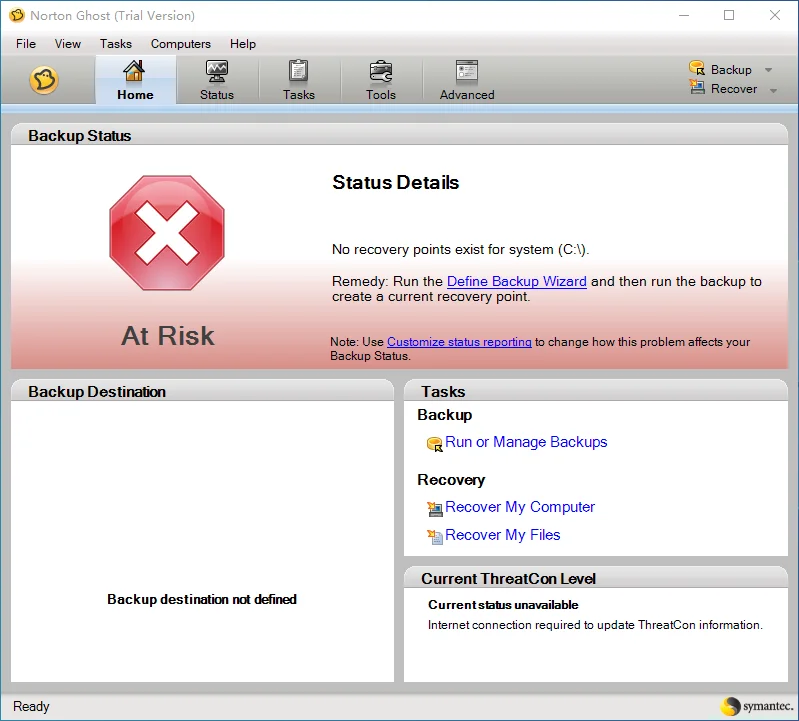Click the Tasks panel header

pos(596,391)
